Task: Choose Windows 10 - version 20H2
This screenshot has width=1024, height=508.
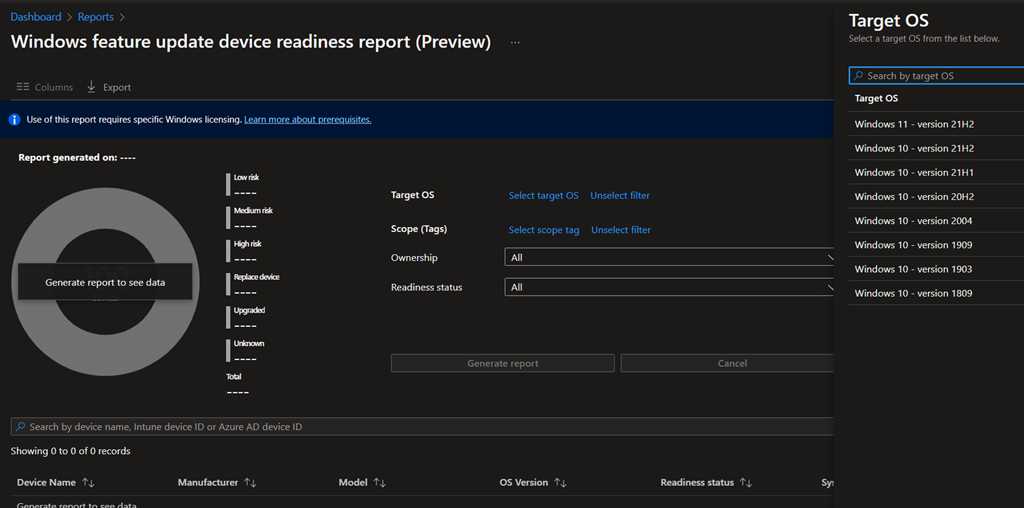Action: click(914, 197)
